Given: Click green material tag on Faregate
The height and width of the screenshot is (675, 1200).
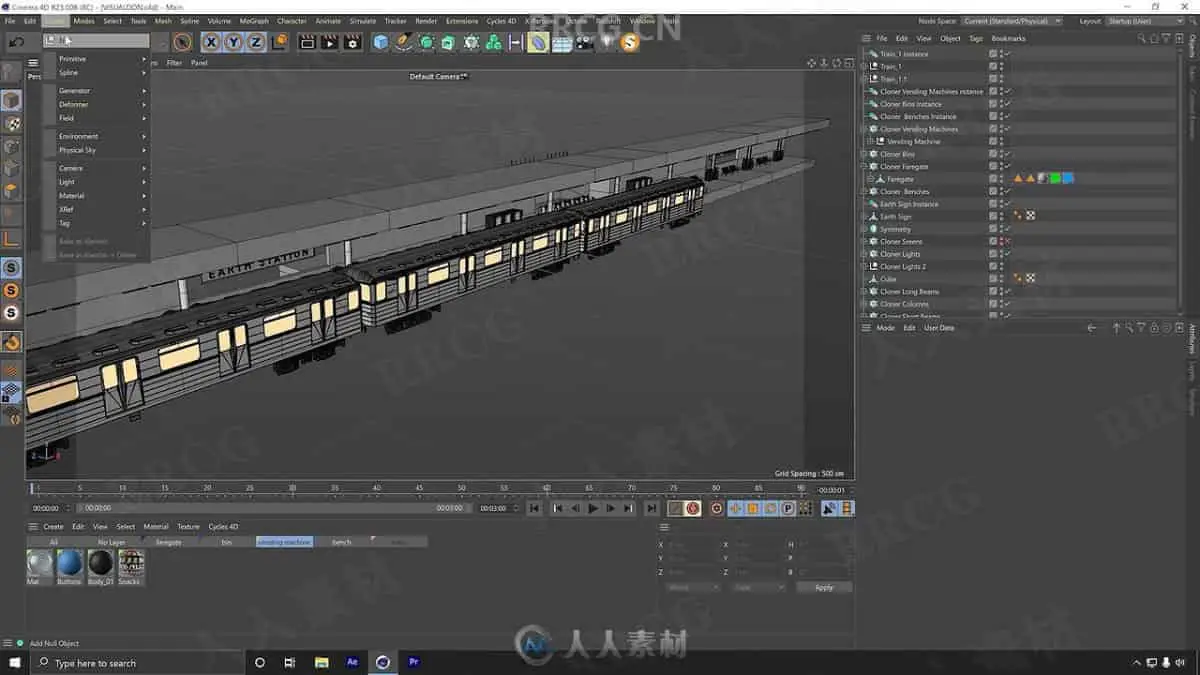Looking at the screenshot, I should click(x=1055, y=179).
